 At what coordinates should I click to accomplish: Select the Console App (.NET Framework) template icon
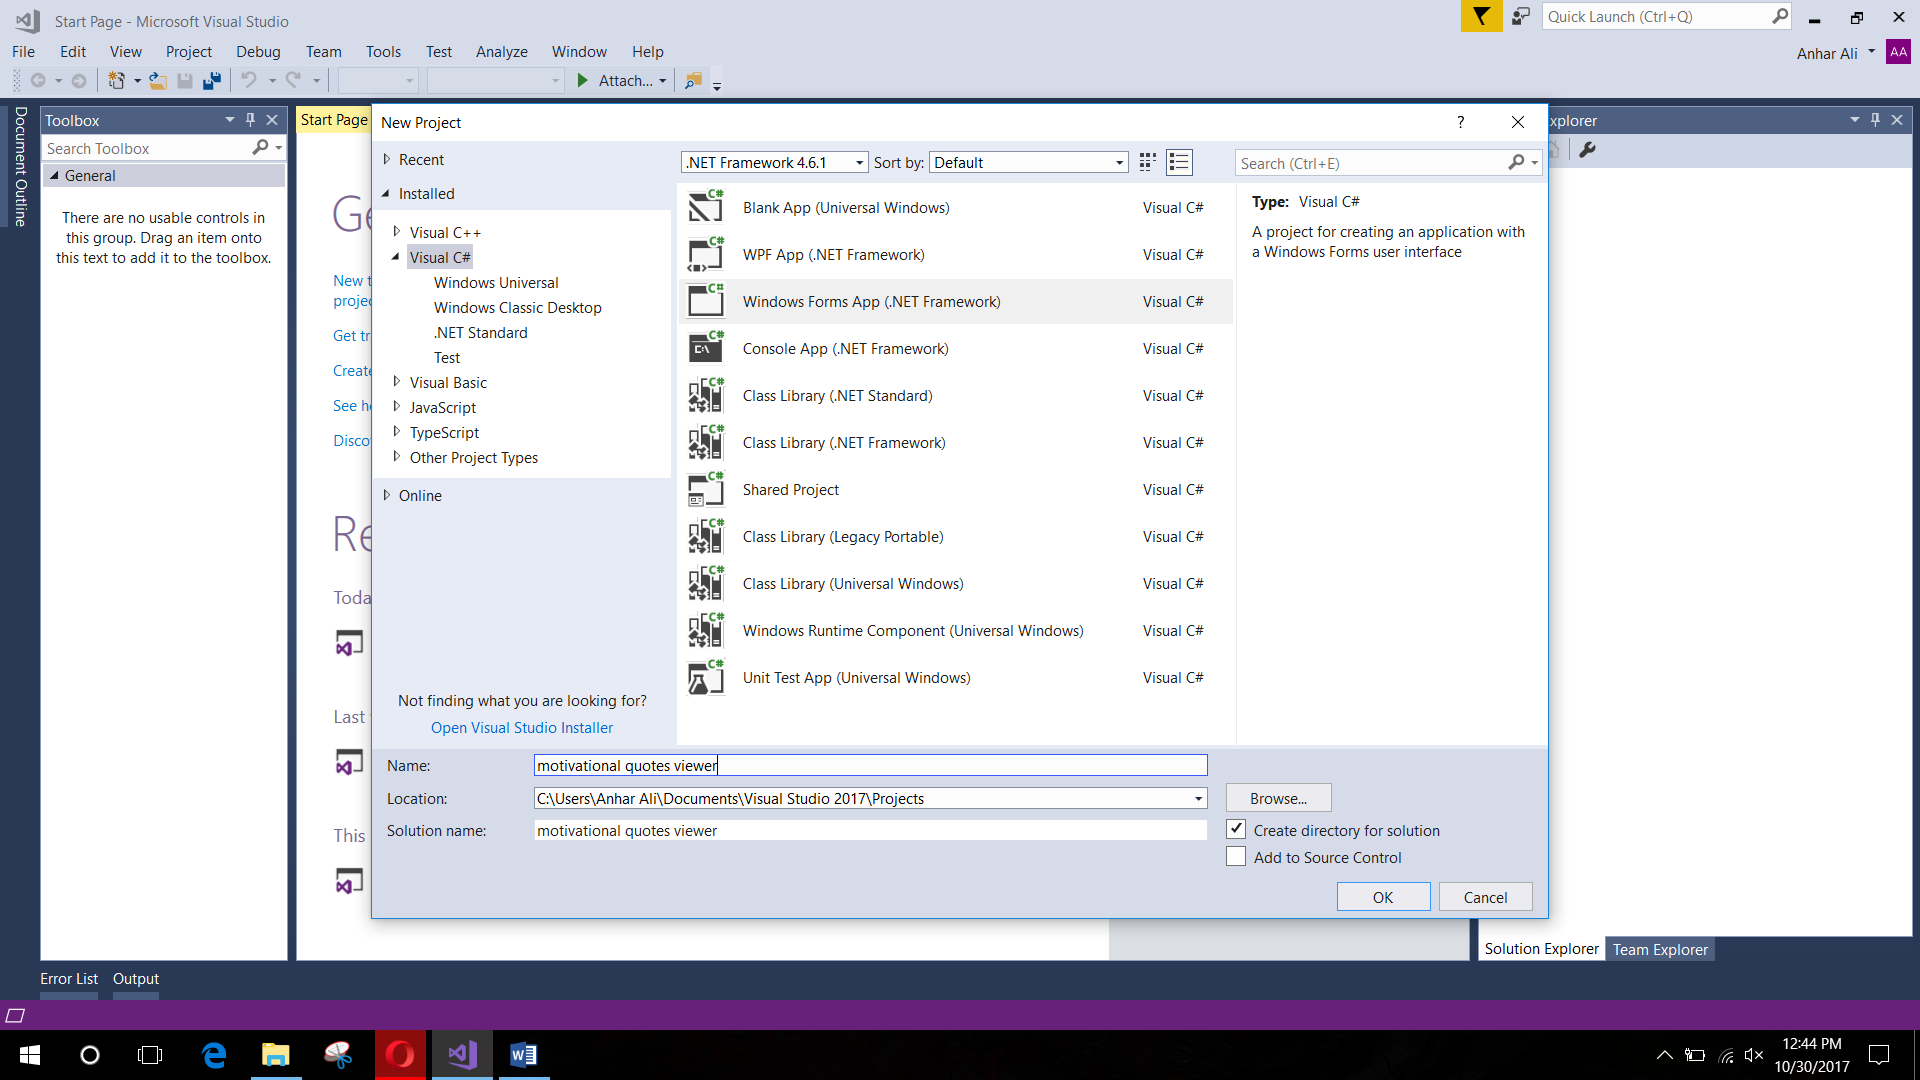[x=706, y=348]
